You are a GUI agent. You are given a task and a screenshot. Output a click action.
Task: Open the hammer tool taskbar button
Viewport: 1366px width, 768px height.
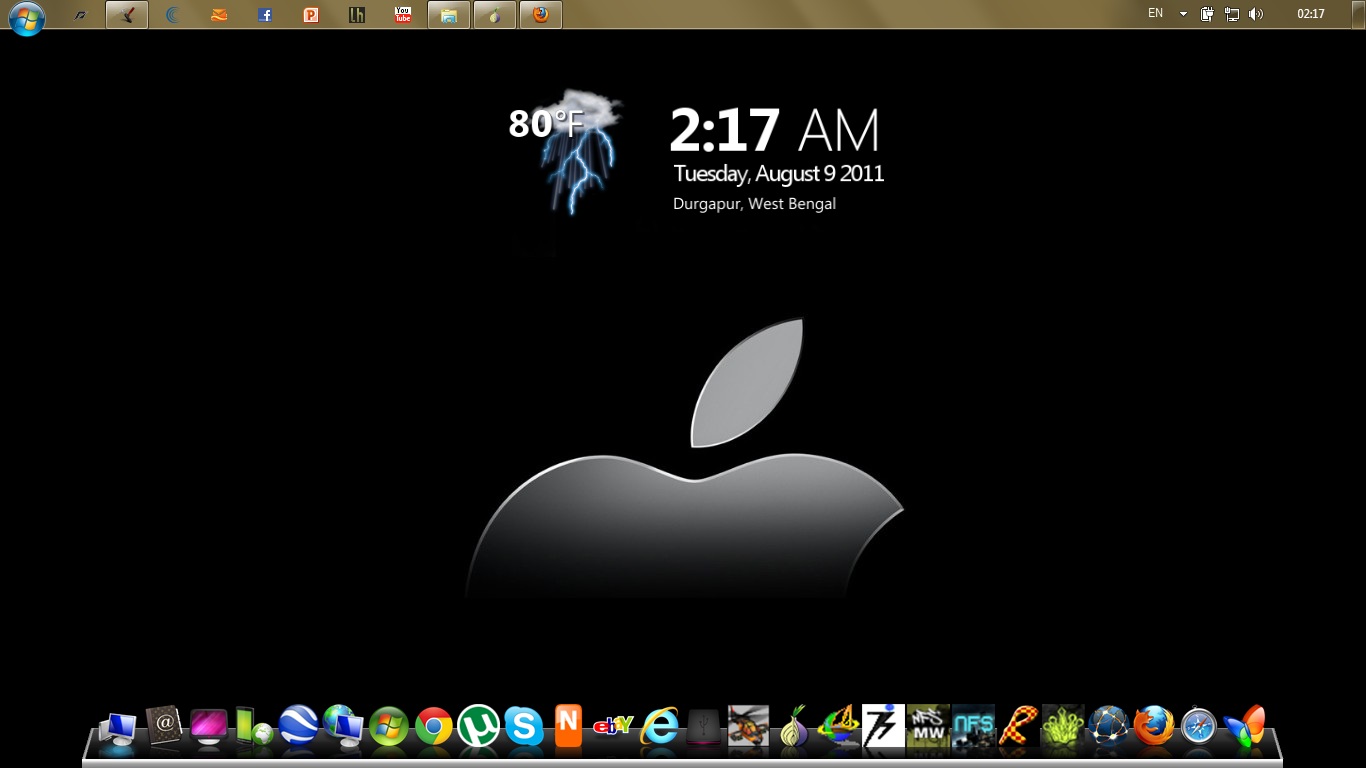click(127, 15)
